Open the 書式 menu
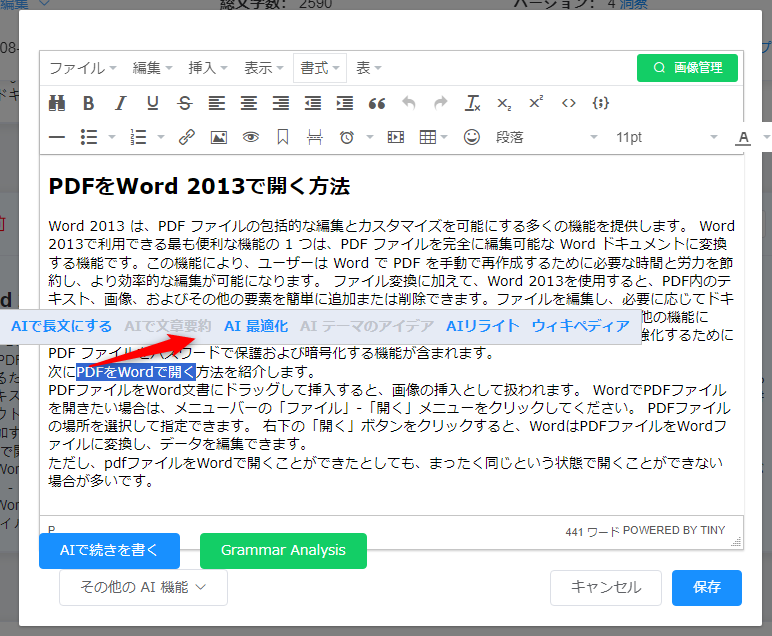The height and width of the screenshot is (636, 772). [x=320, y=68]
